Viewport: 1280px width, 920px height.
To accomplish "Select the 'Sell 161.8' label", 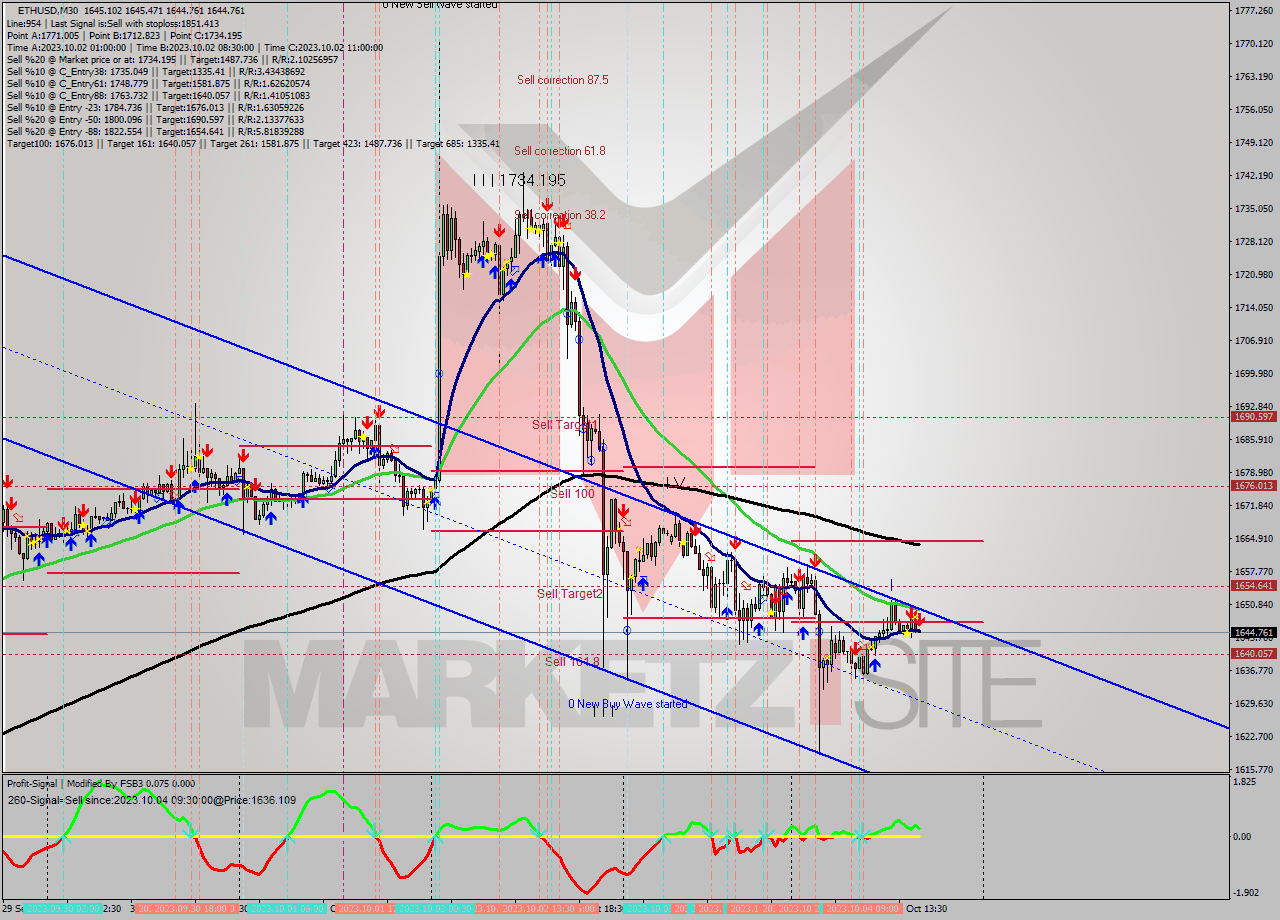I will click(x=572, y=661).
